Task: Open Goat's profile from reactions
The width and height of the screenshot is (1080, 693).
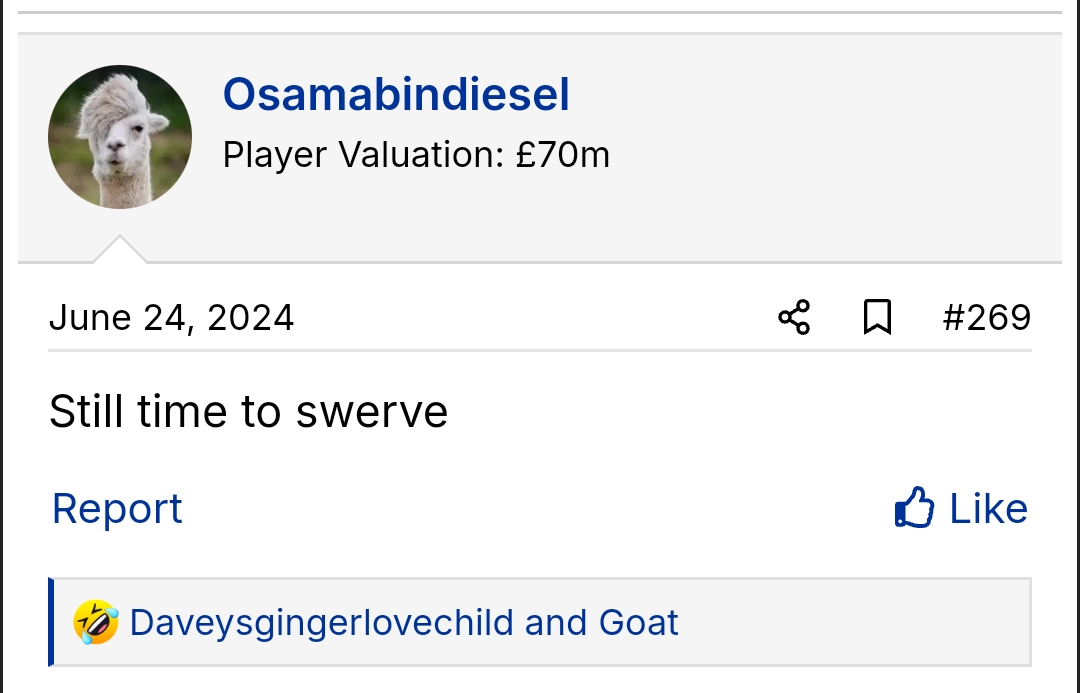Action: [x=638, y=623]
